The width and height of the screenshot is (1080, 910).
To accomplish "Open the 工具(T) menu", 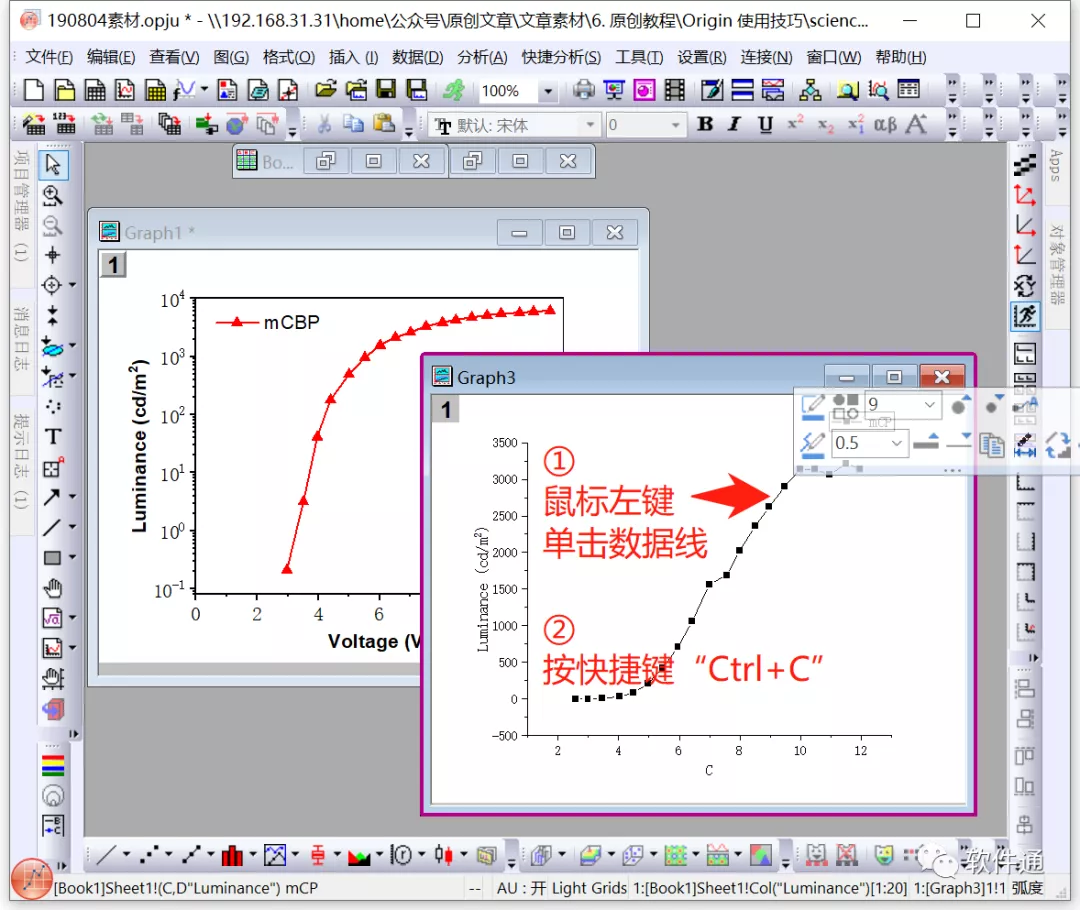I will click(x=638, y=57).
